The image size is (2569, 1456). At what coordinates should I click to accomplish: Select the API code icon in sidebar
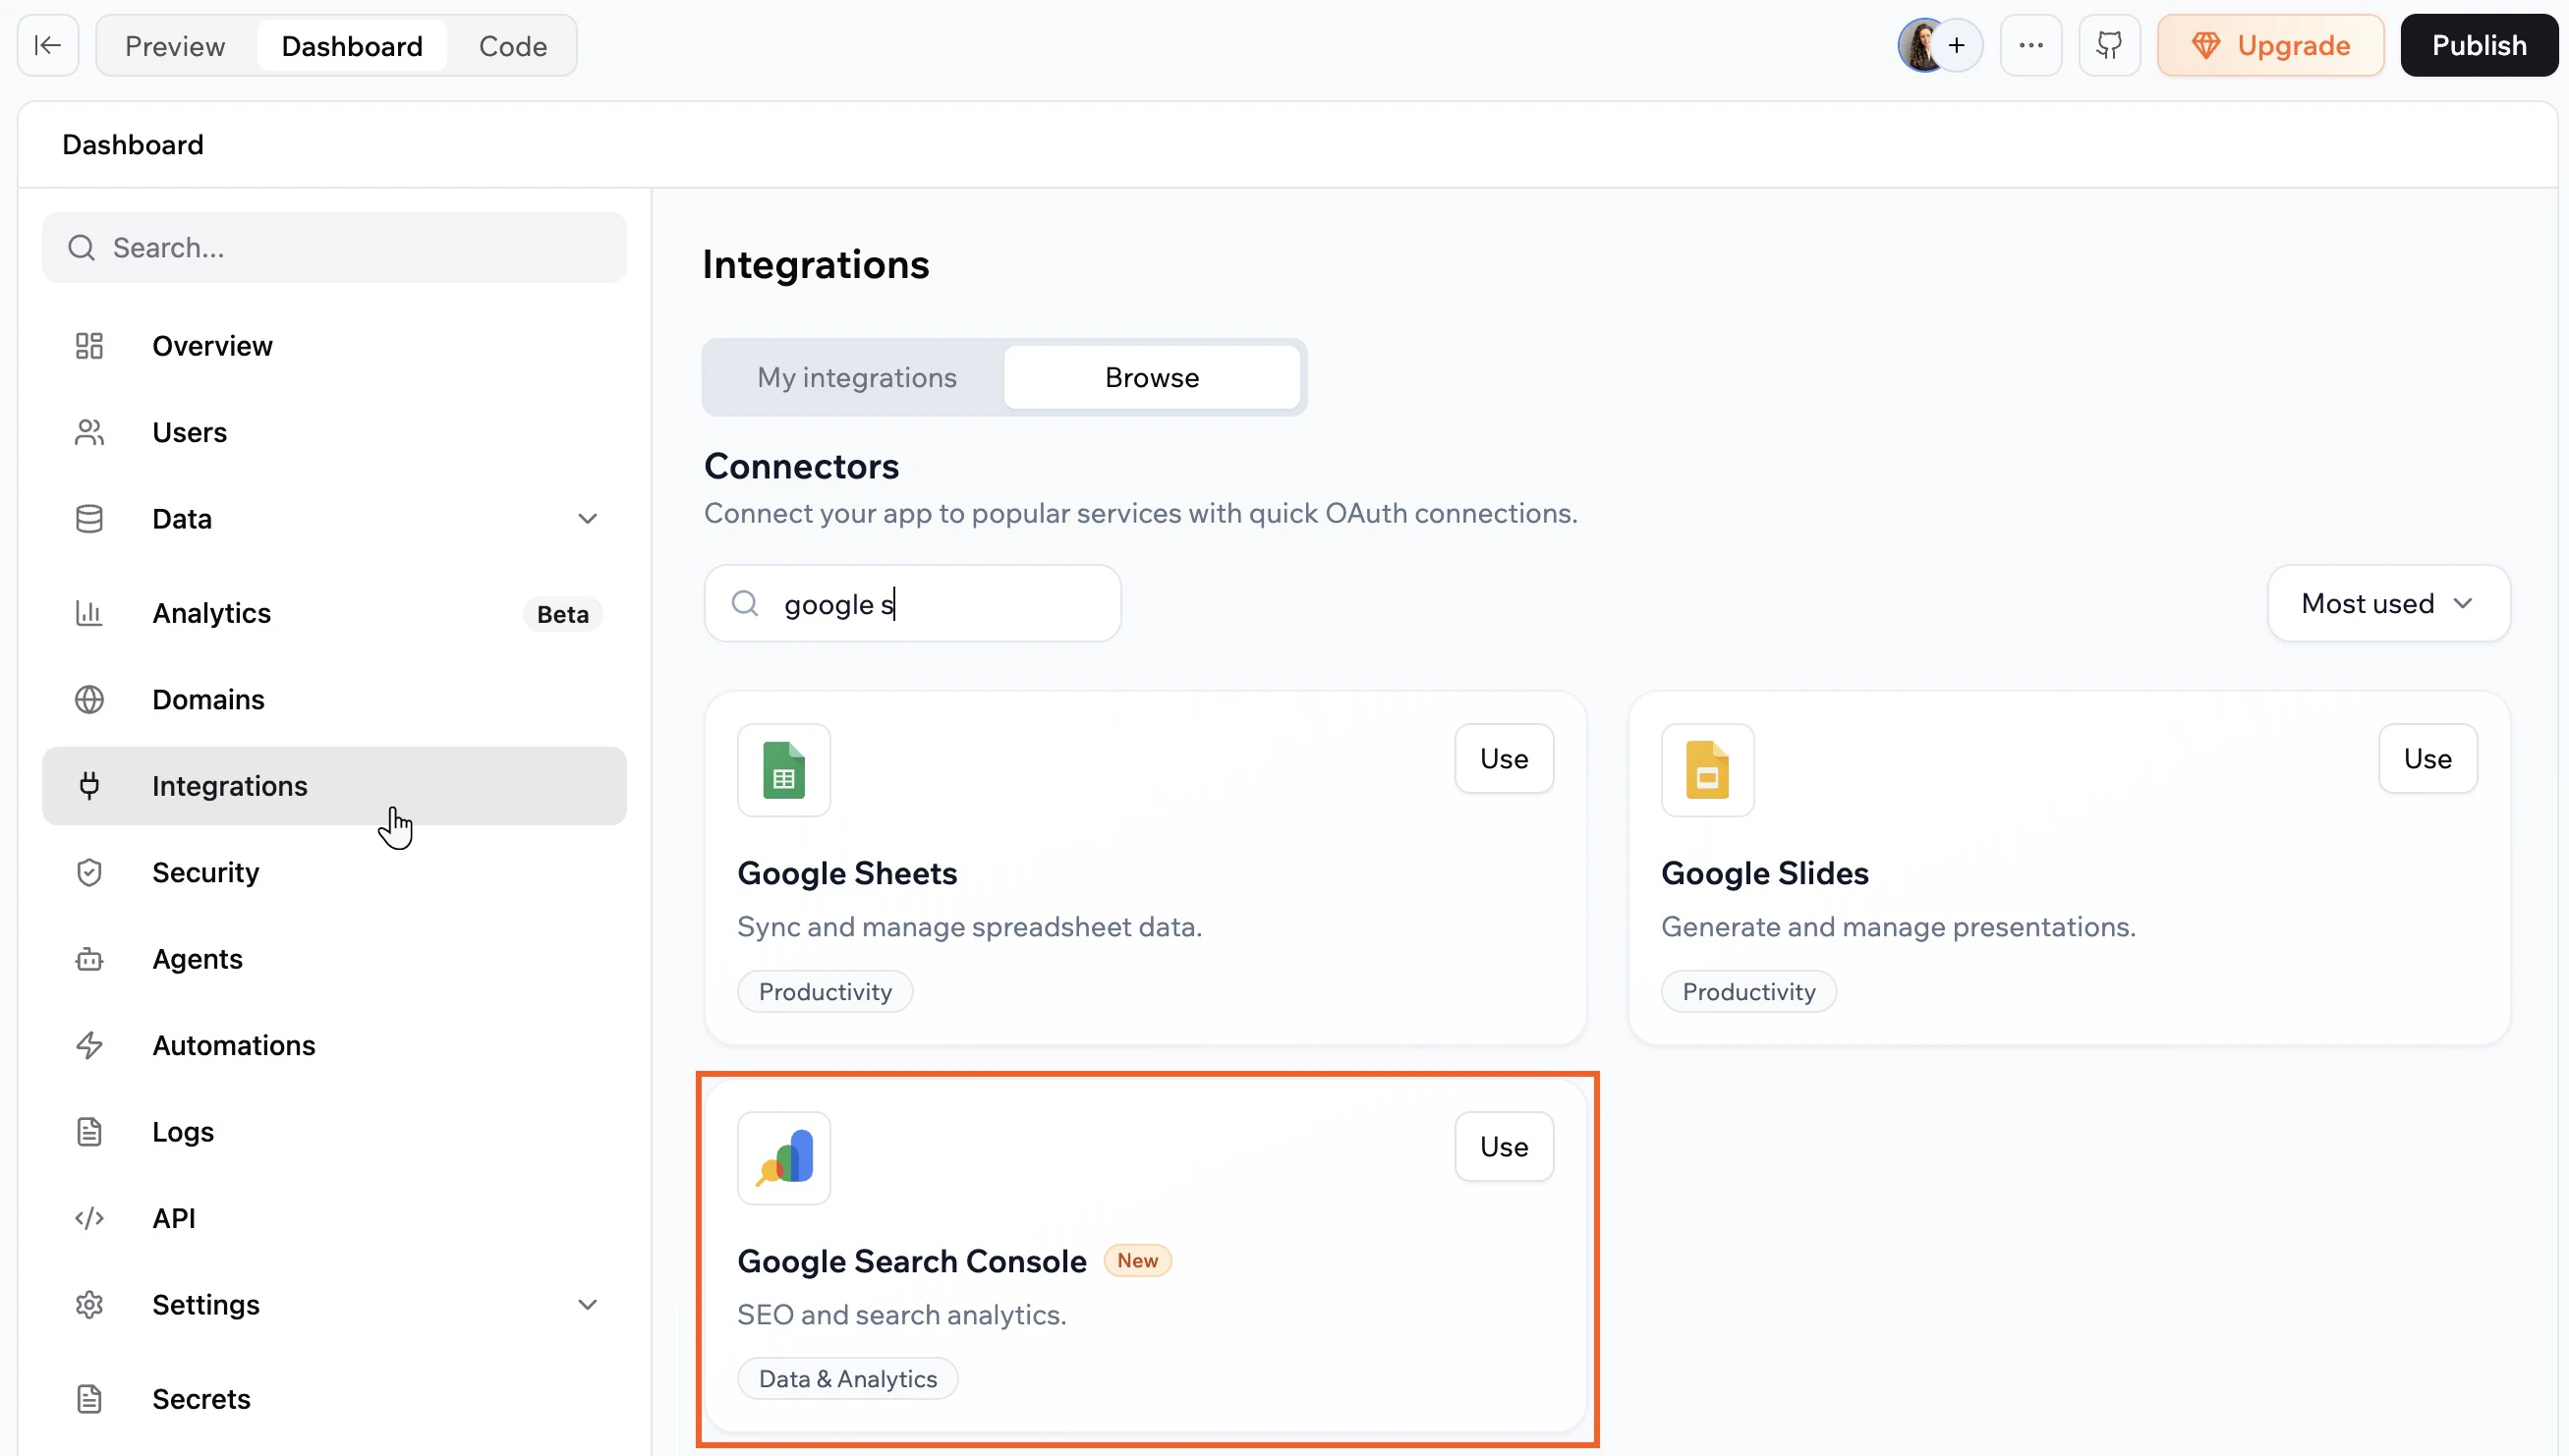[x=89, y=1218]
